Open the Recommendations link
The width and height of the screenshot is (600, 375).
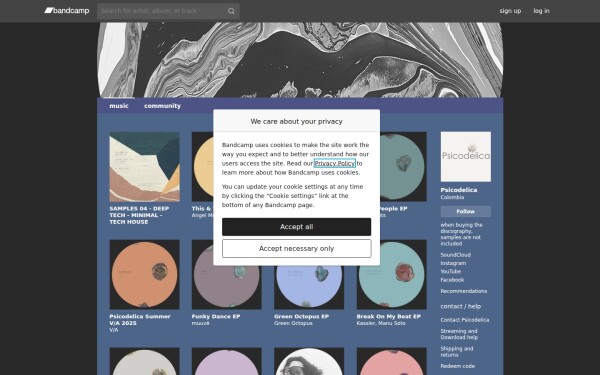click(x=464, y=291)
